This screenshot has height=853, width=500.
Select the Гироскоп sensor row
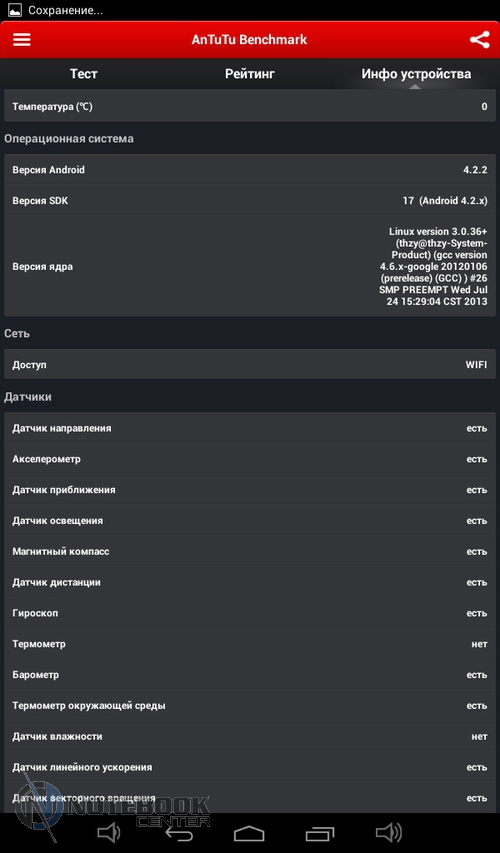(x=250, y=613)
